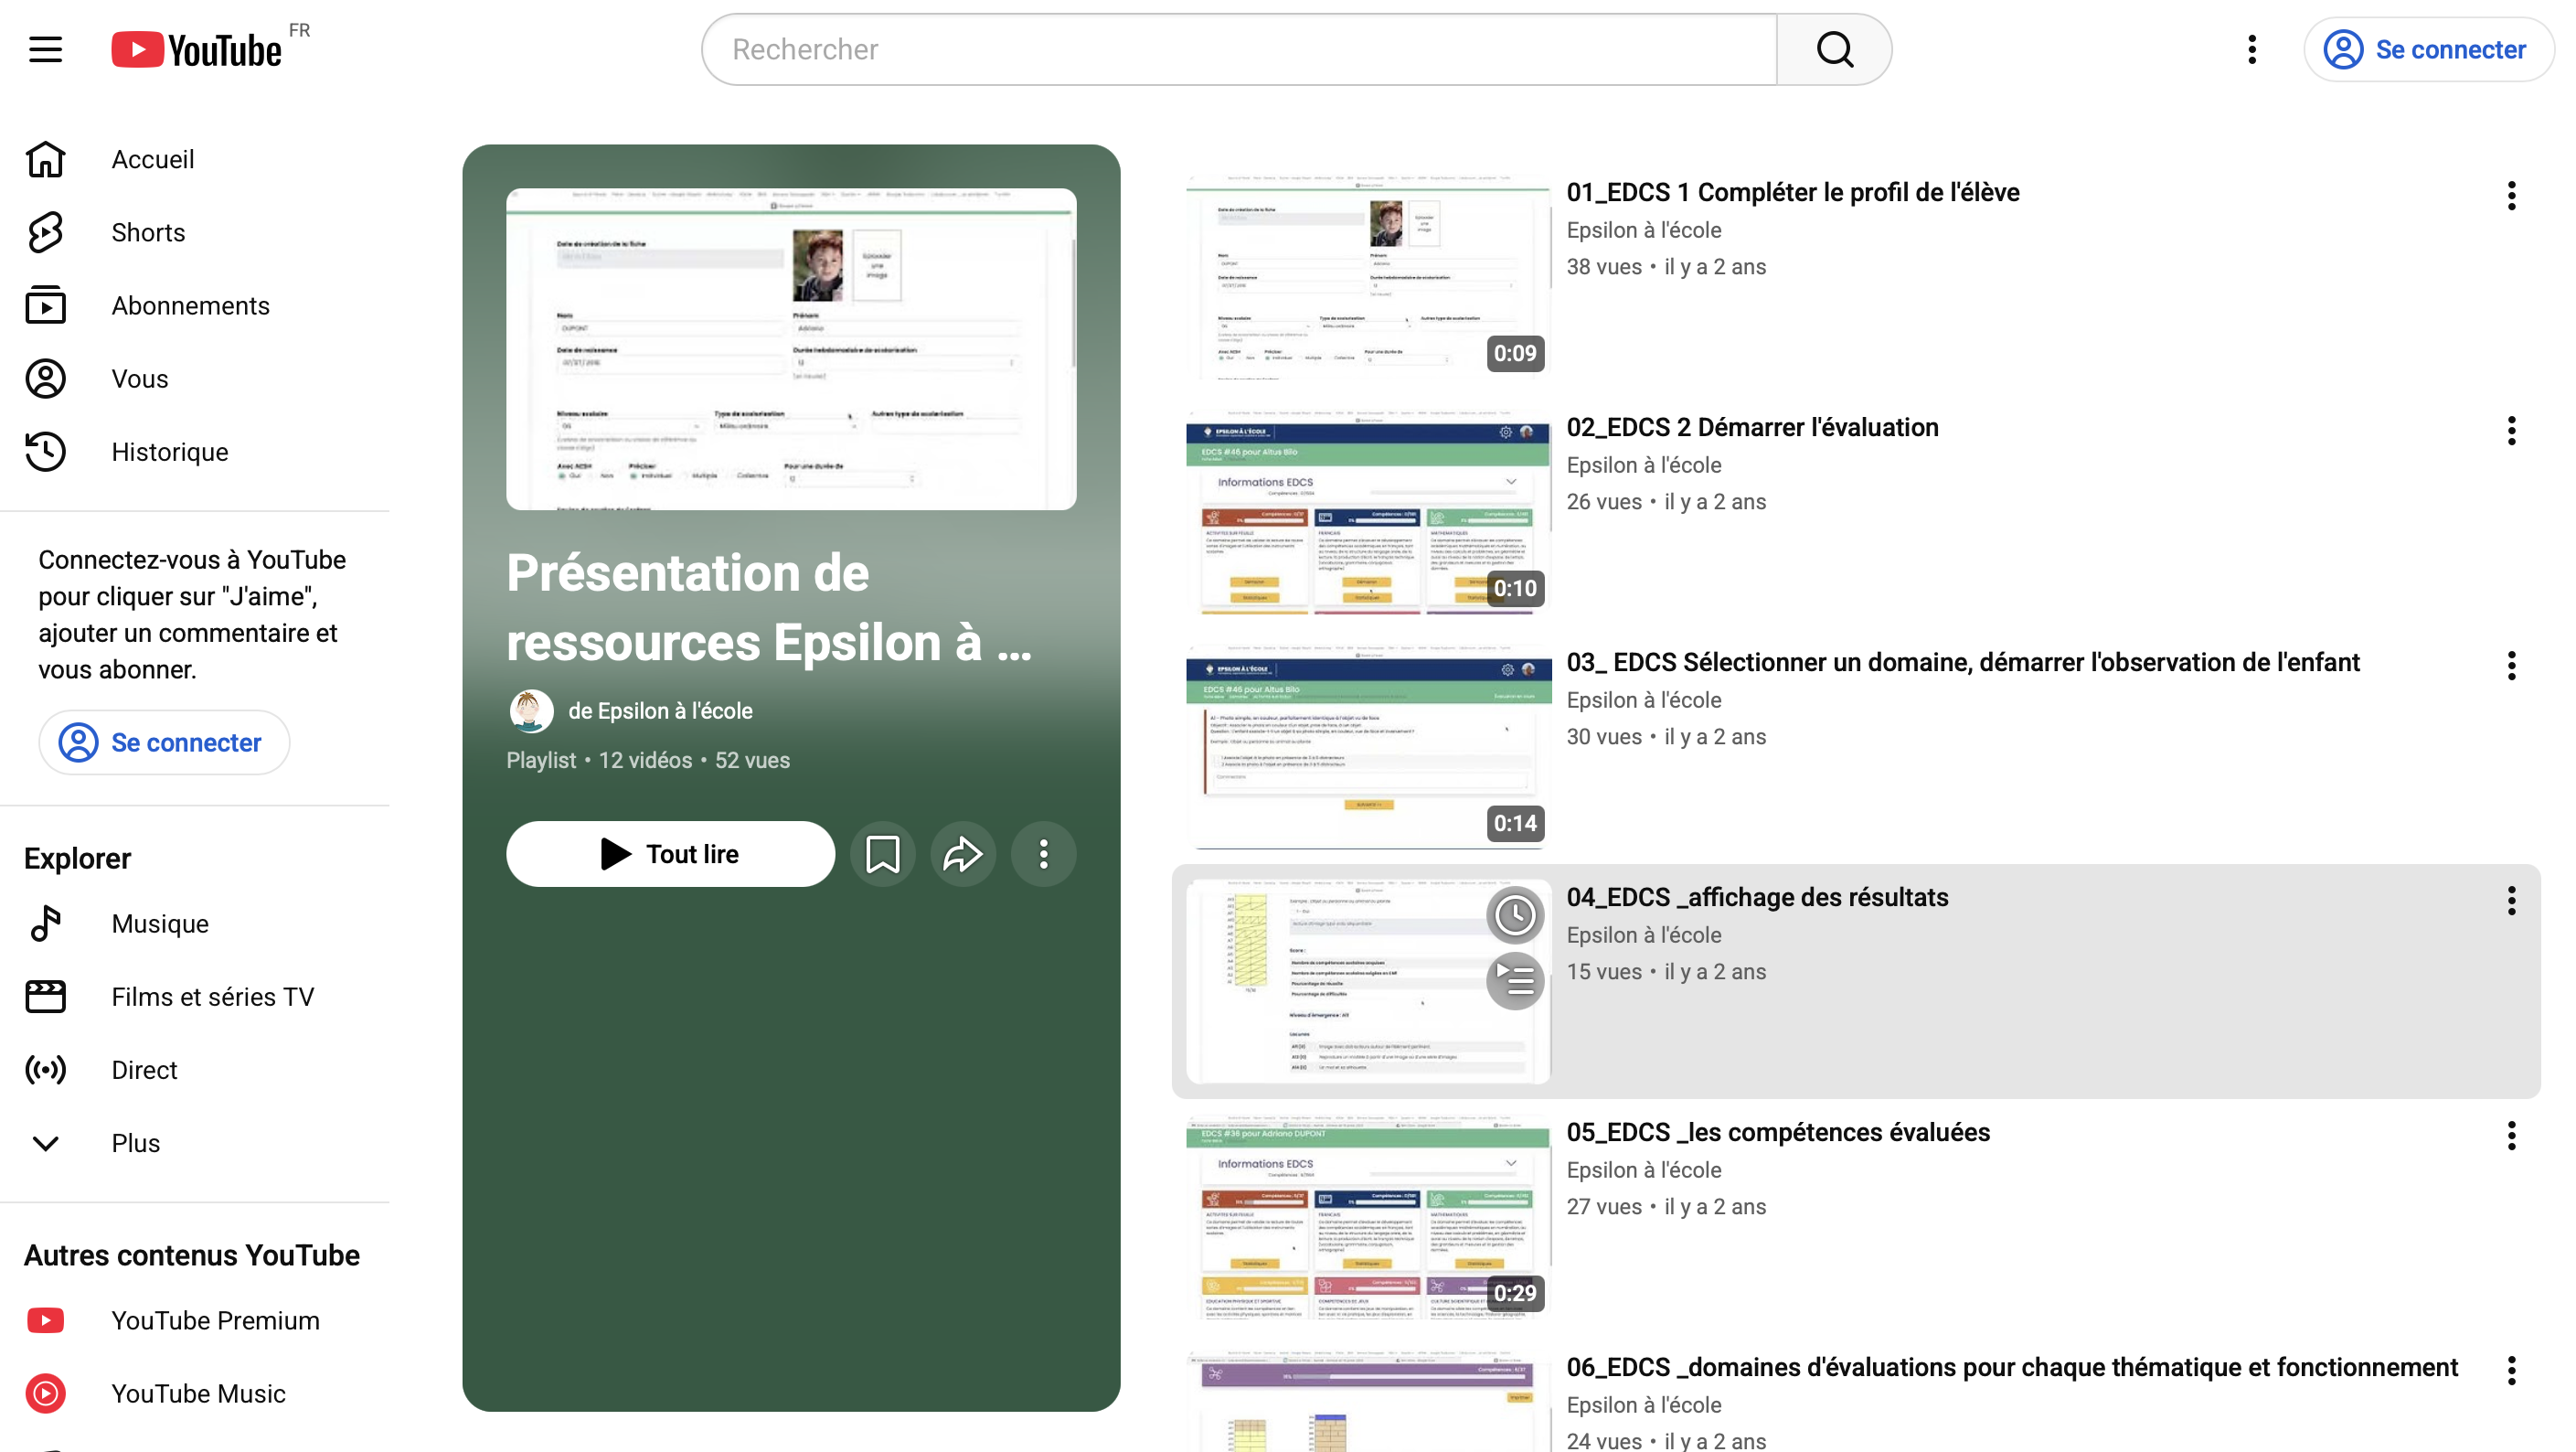The width and height of the screenshot is (2576, 1452).
Task: Open options menu for 05_EDCS video
Action: [2511, 1135]
